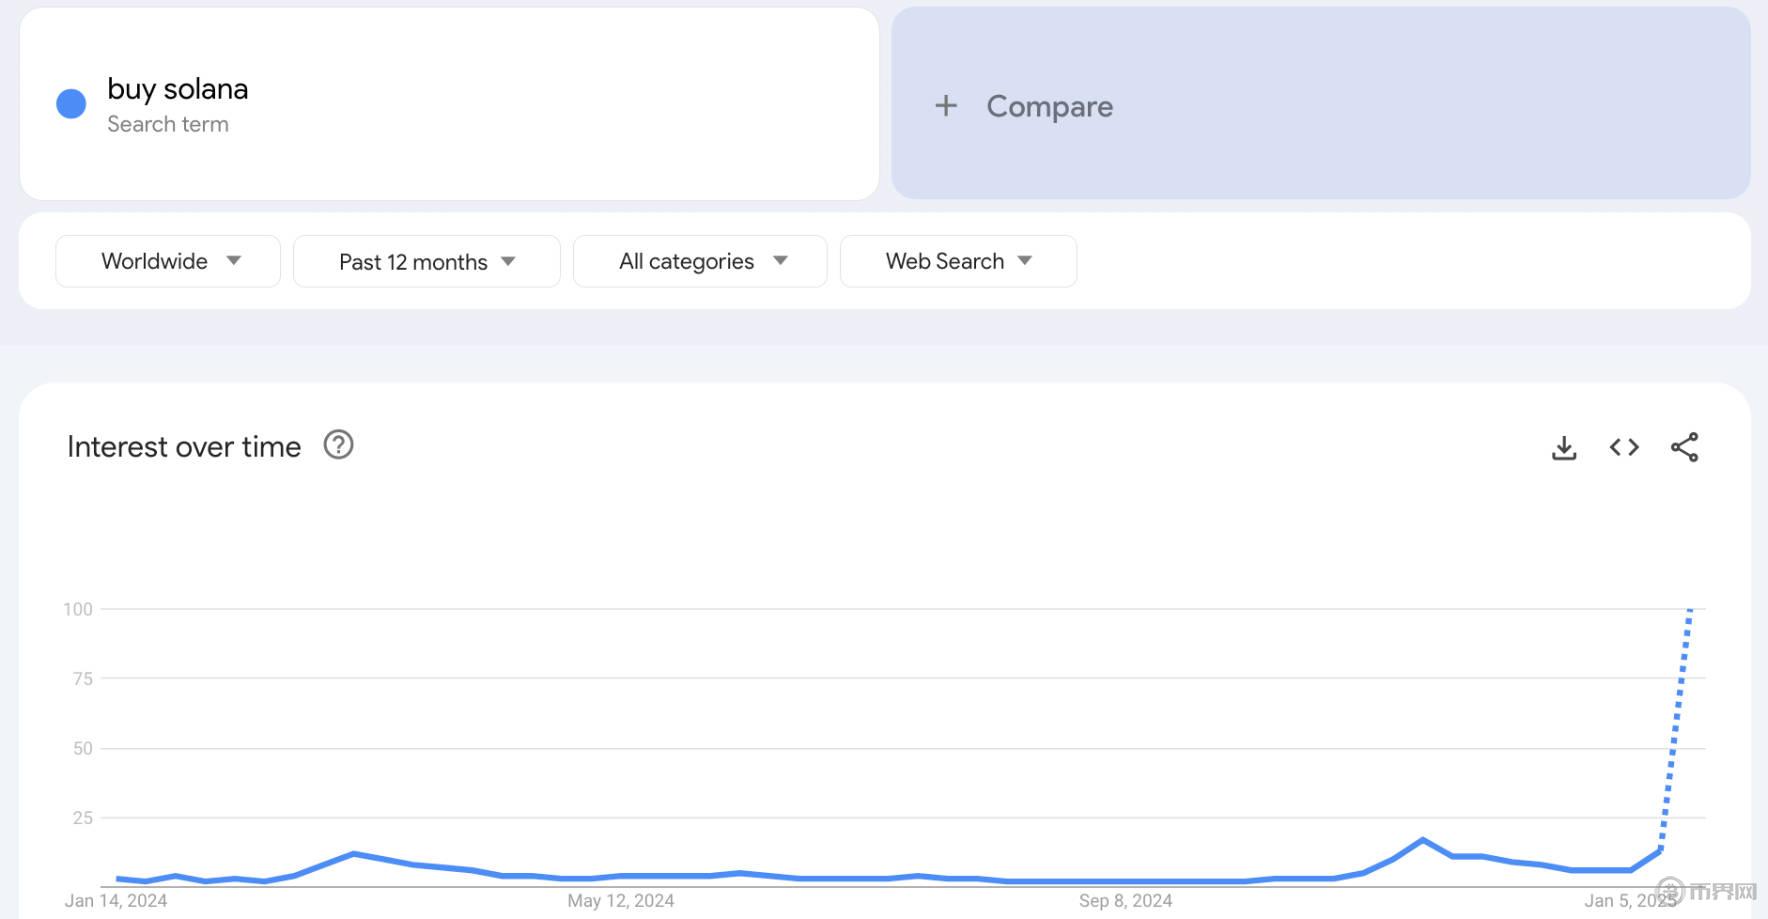Click the dotted spike peak at 100
The image size is (1768, 919).
coord(1690,610)
